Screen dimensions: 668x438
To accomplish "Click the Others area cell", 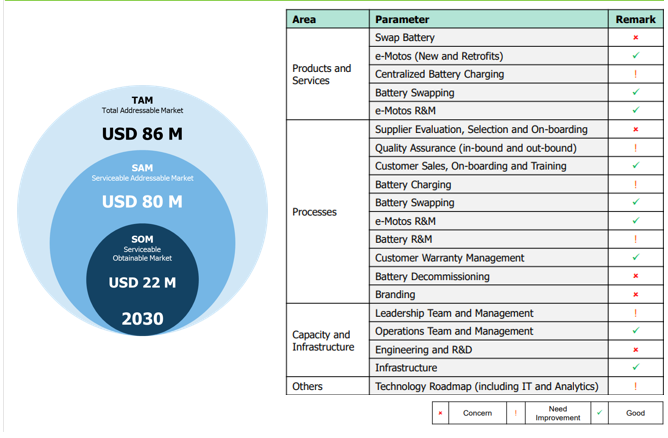I will coord(327,386).
